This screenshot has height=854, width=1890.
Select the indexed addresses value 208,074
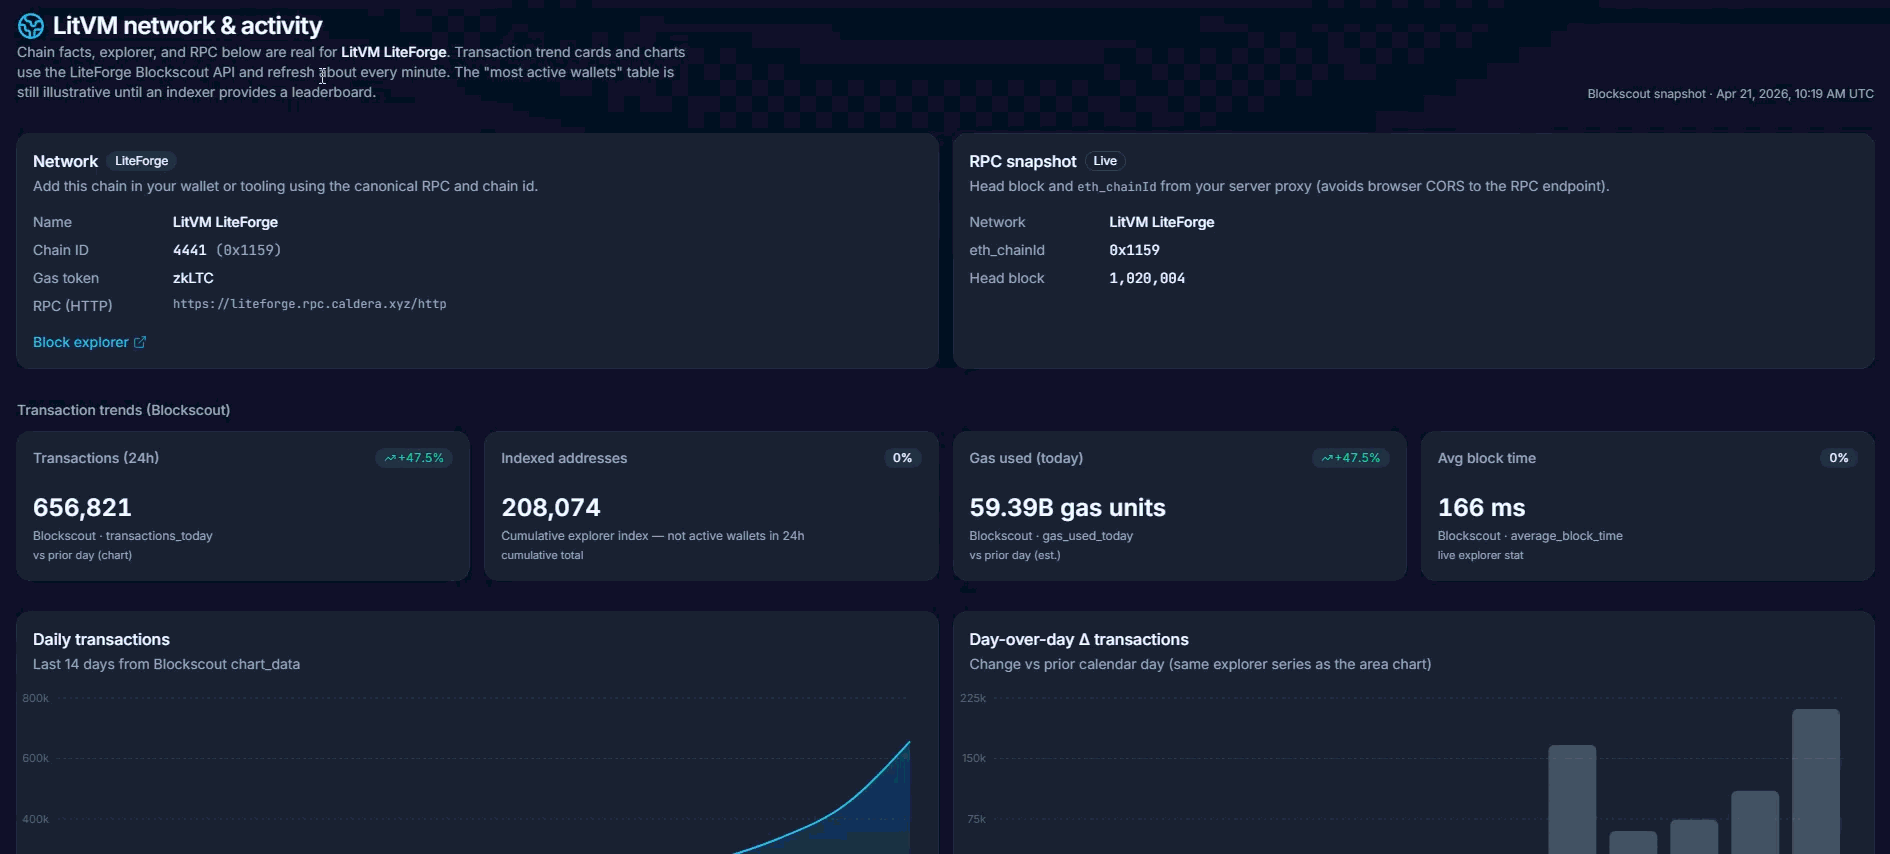tap(551, 508)
